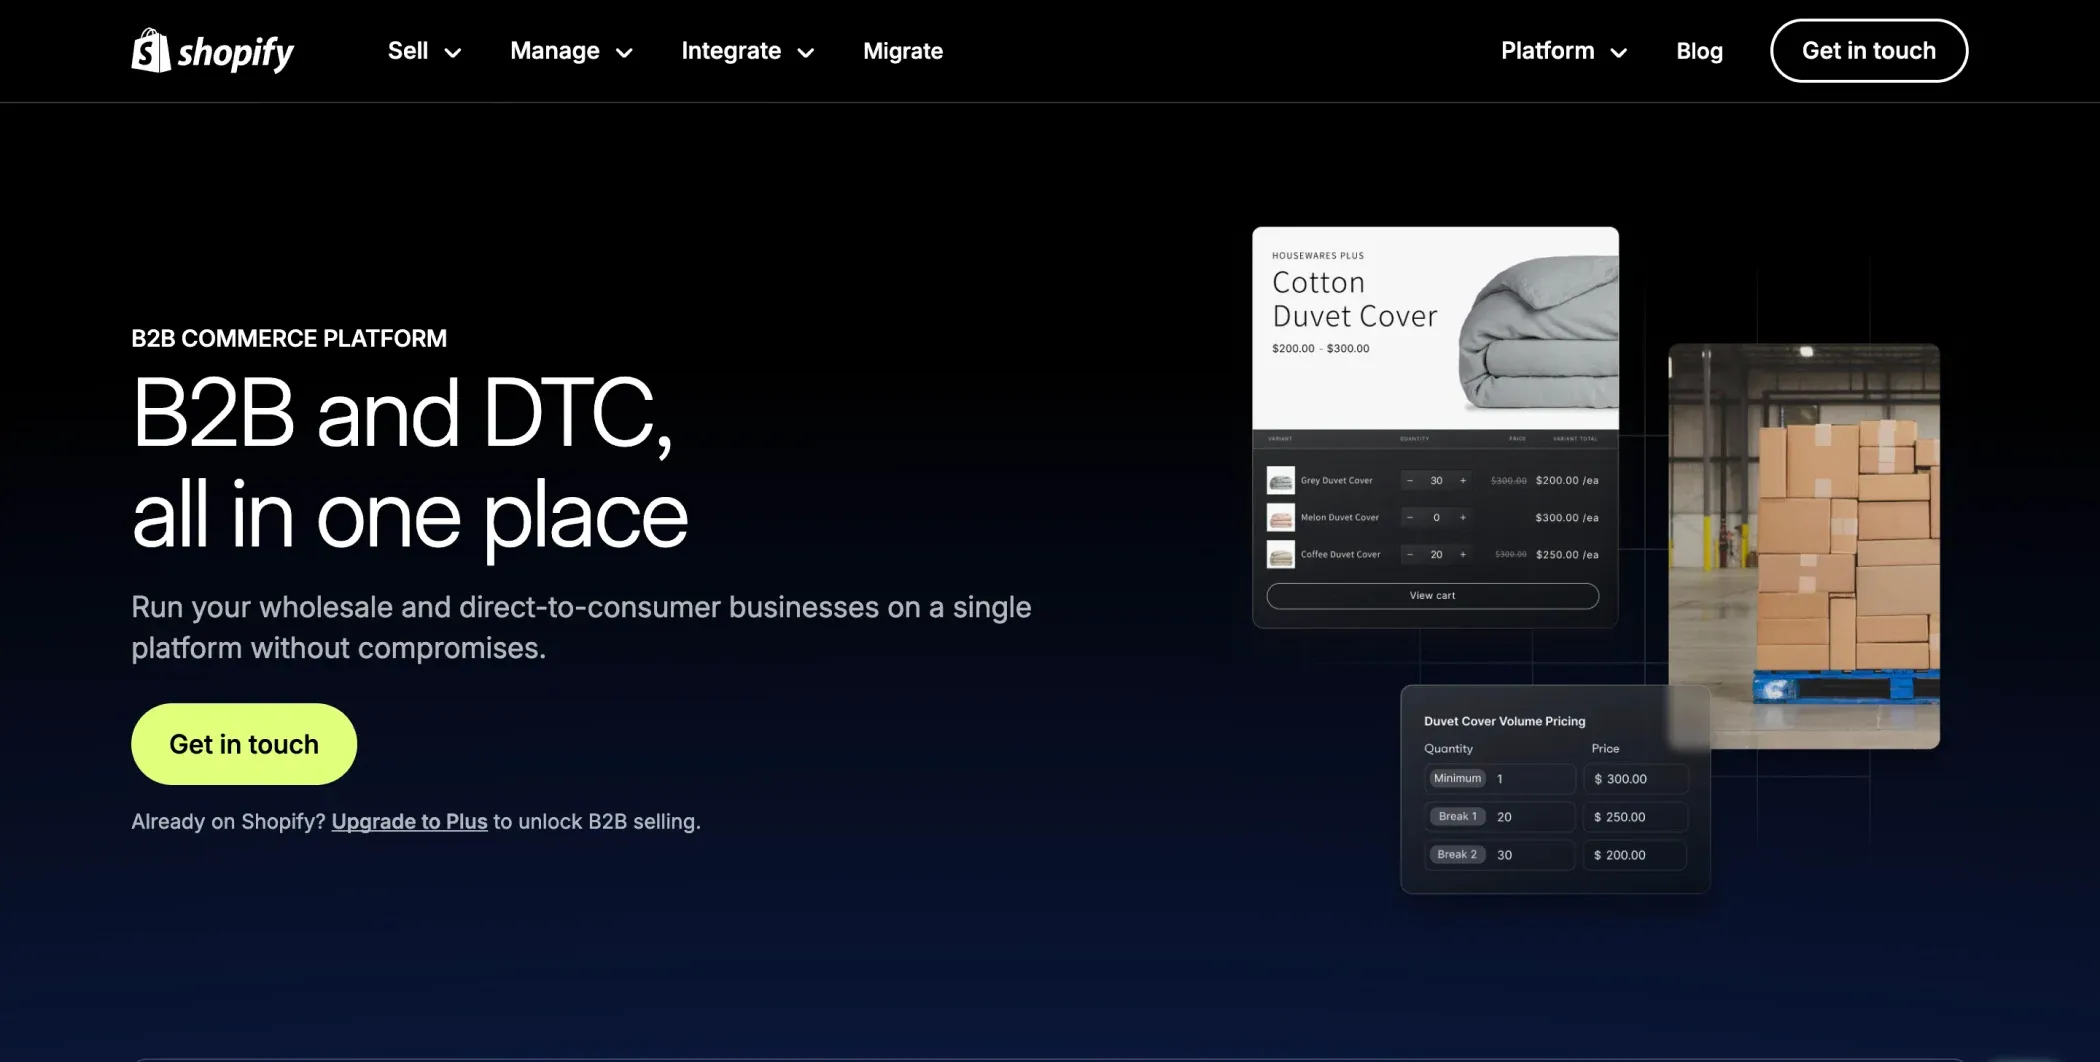Click the Break 1 quantity field
Screen dimensions: 2100x1062
click(1530, 817)
